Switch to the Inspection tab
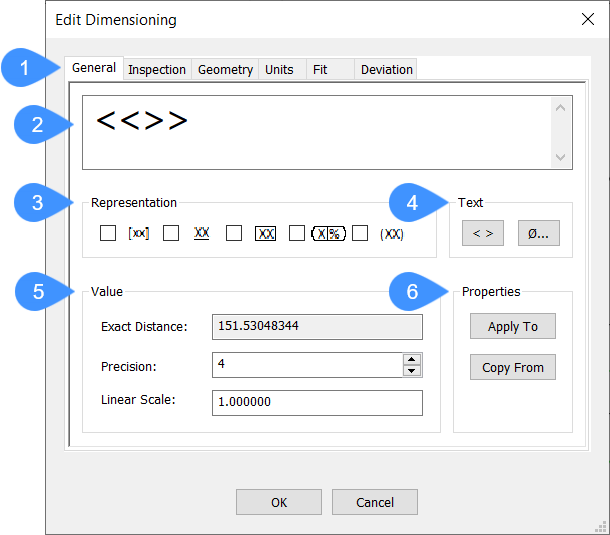The image size is (610, 535). point(157,69)
